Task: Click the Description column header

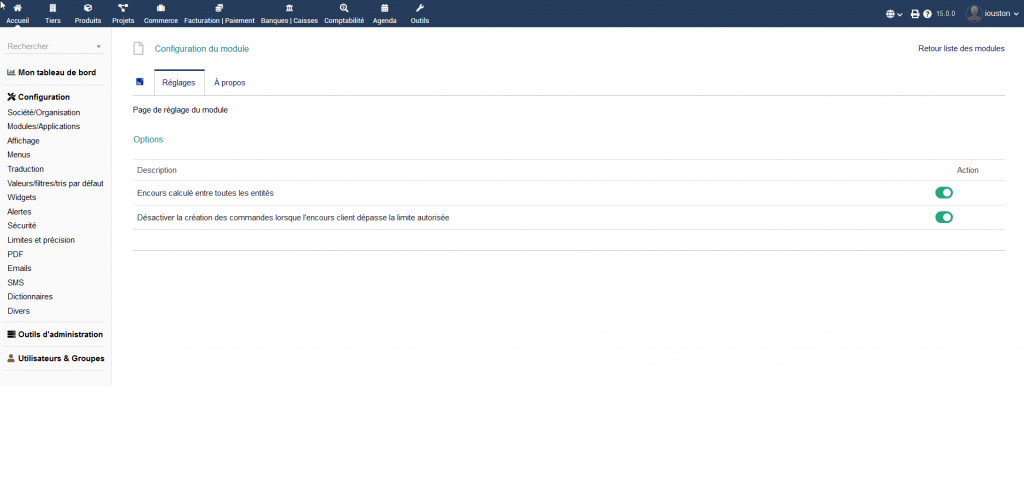Action: click(157, 170)
